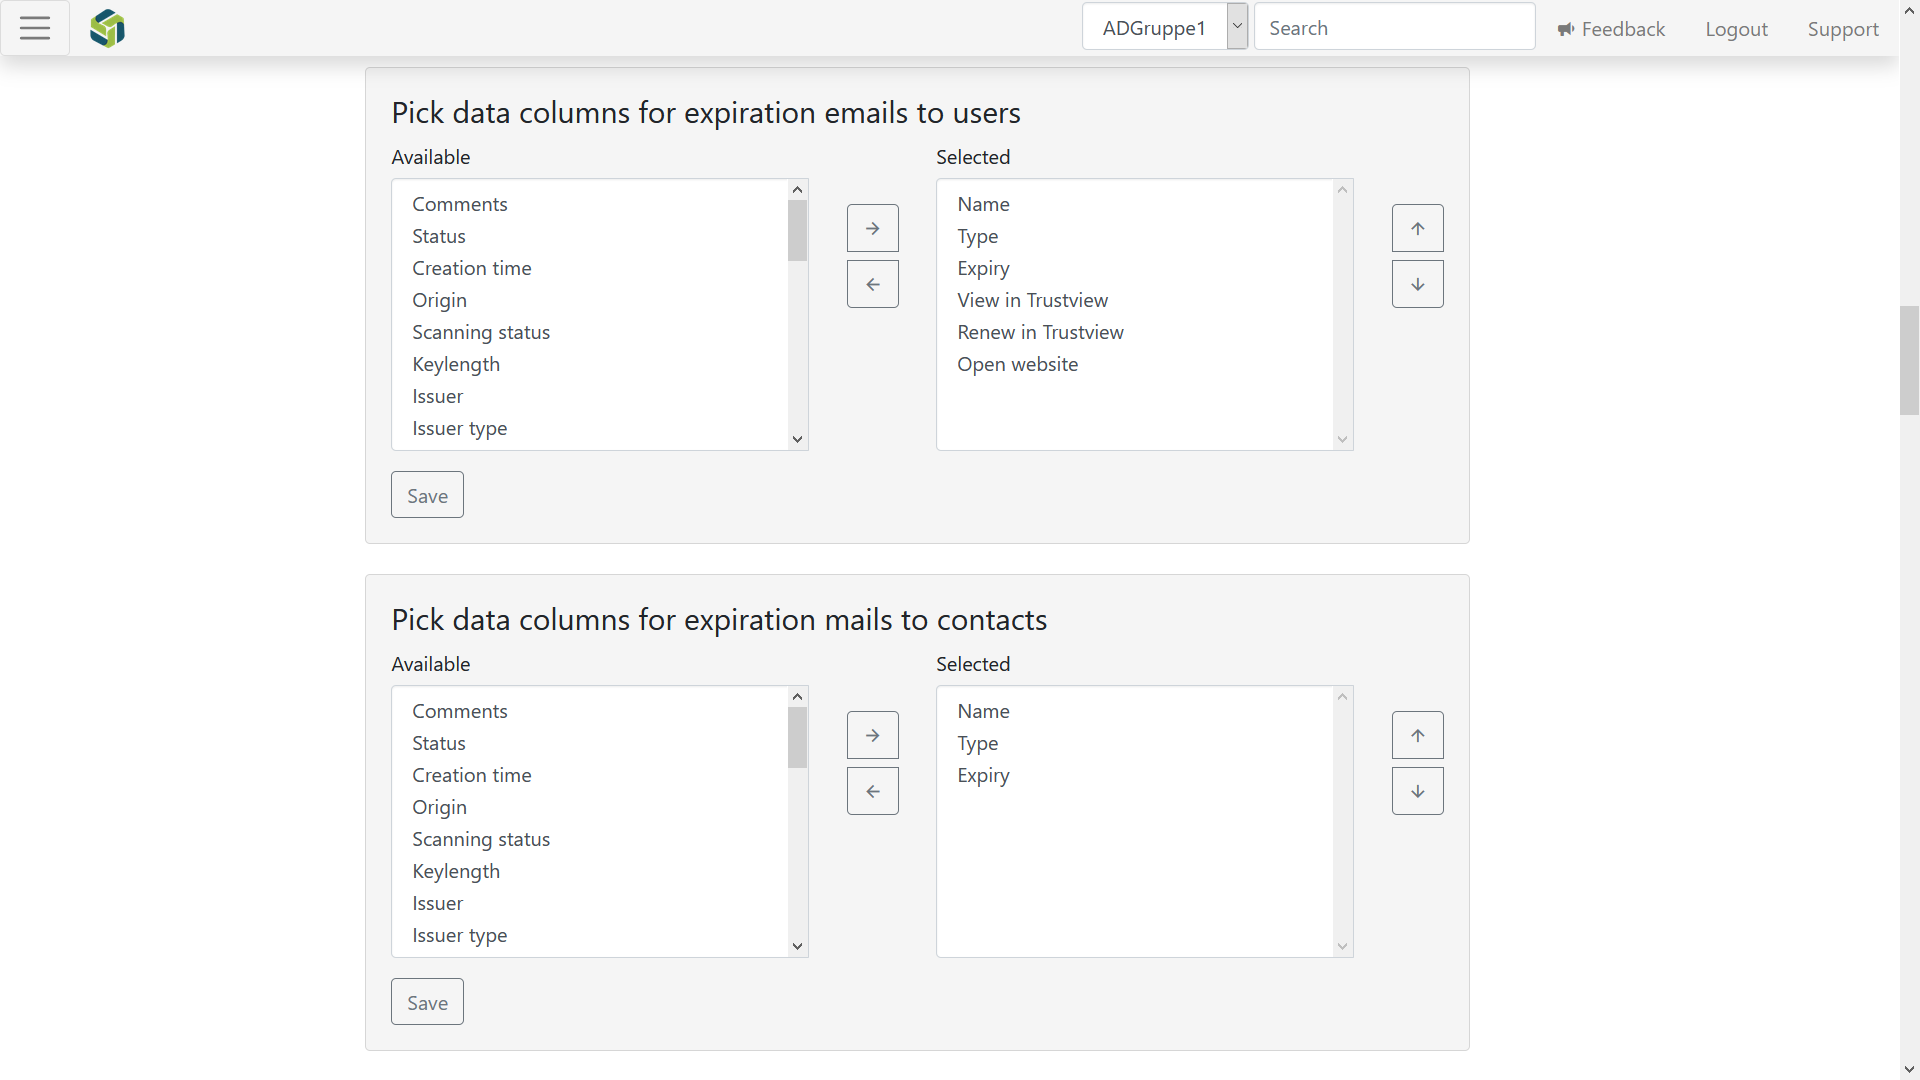Click the page vertical scrollbar thumb

pos(1910,361)
